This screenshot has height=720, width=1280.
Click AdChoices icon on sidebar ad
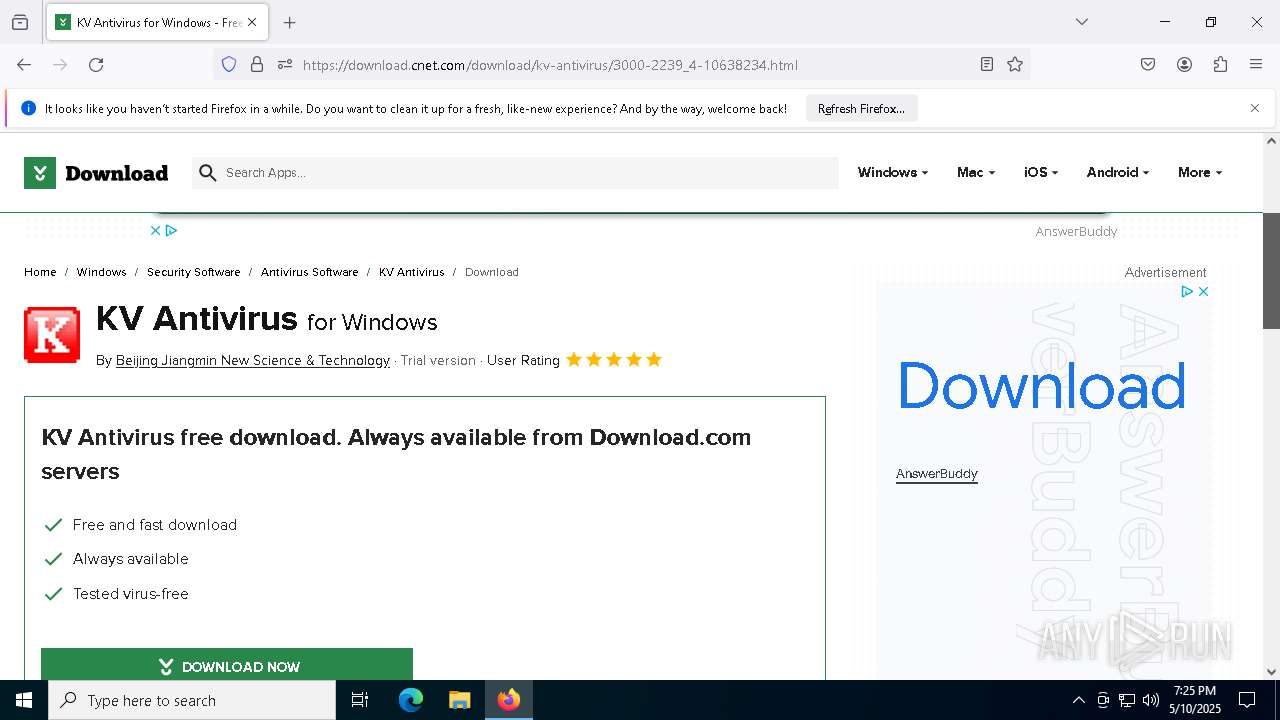pos(1187,292)
